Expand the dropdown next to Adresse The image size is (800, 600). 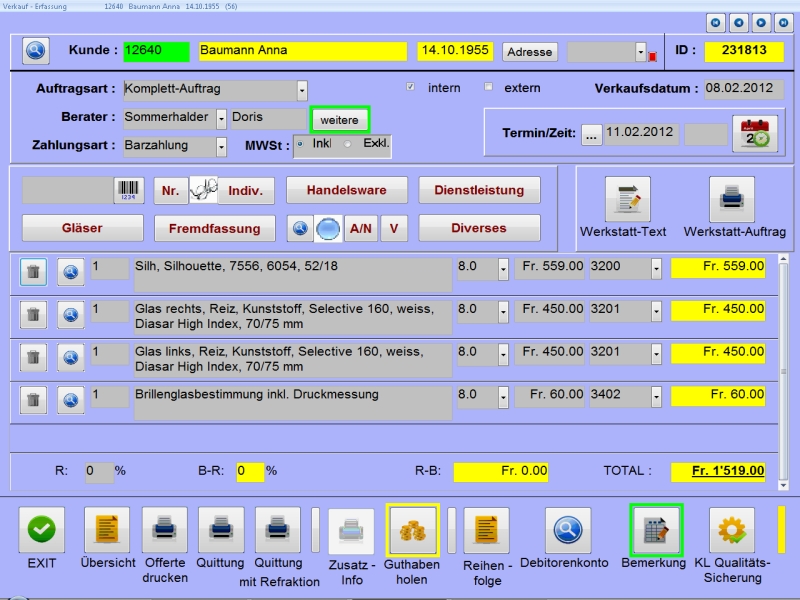[641, 52]
